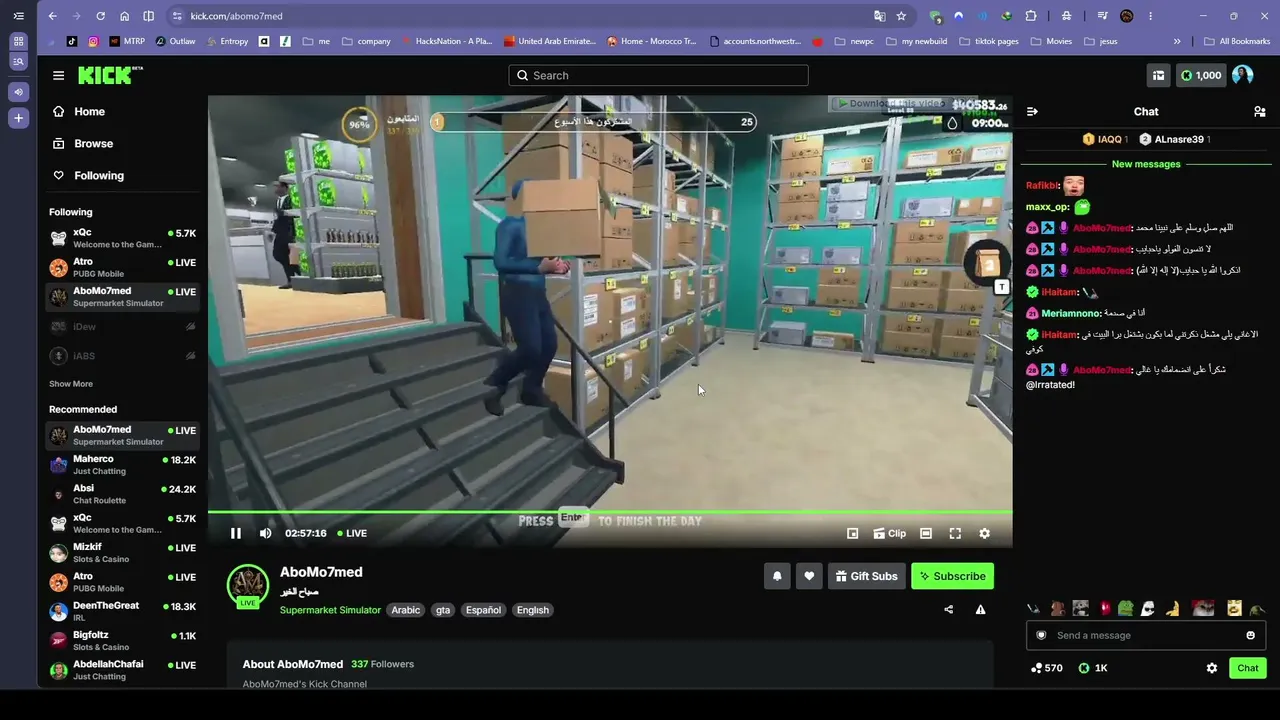1280x720 pixels.
Task: Subscribe to AboMo7med
Action: pyautogui.click(x=953, y=576)
